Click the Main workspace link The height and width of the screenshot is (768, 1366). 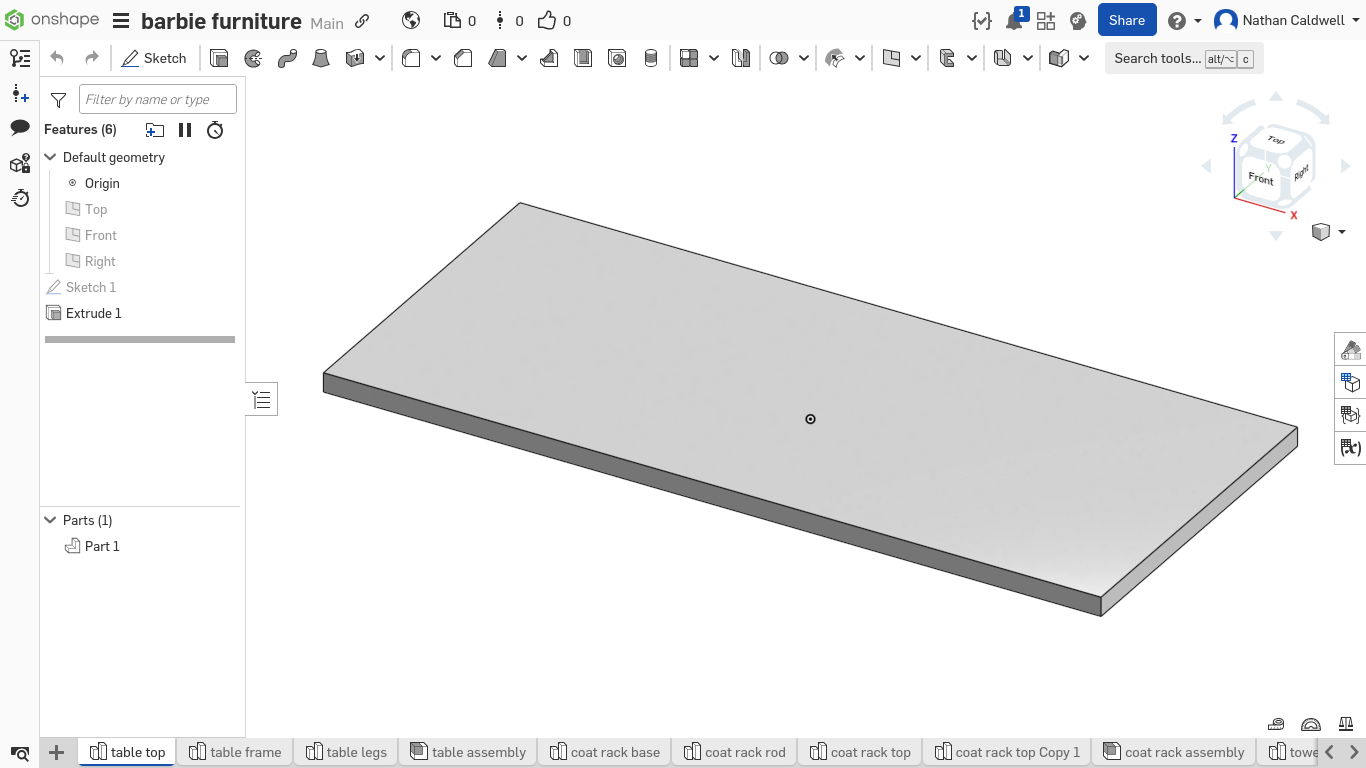[x=327, y=23]
